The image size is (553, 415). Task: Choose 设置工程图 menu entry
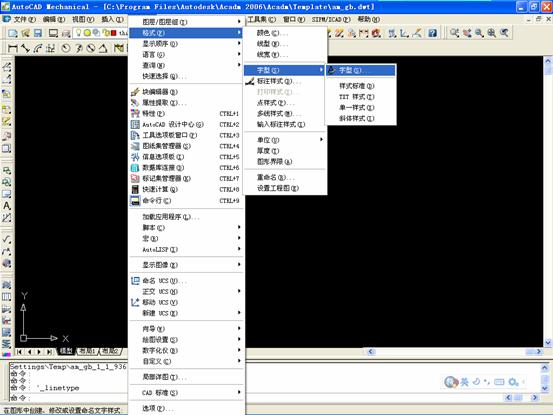click(x=285, y=188)
